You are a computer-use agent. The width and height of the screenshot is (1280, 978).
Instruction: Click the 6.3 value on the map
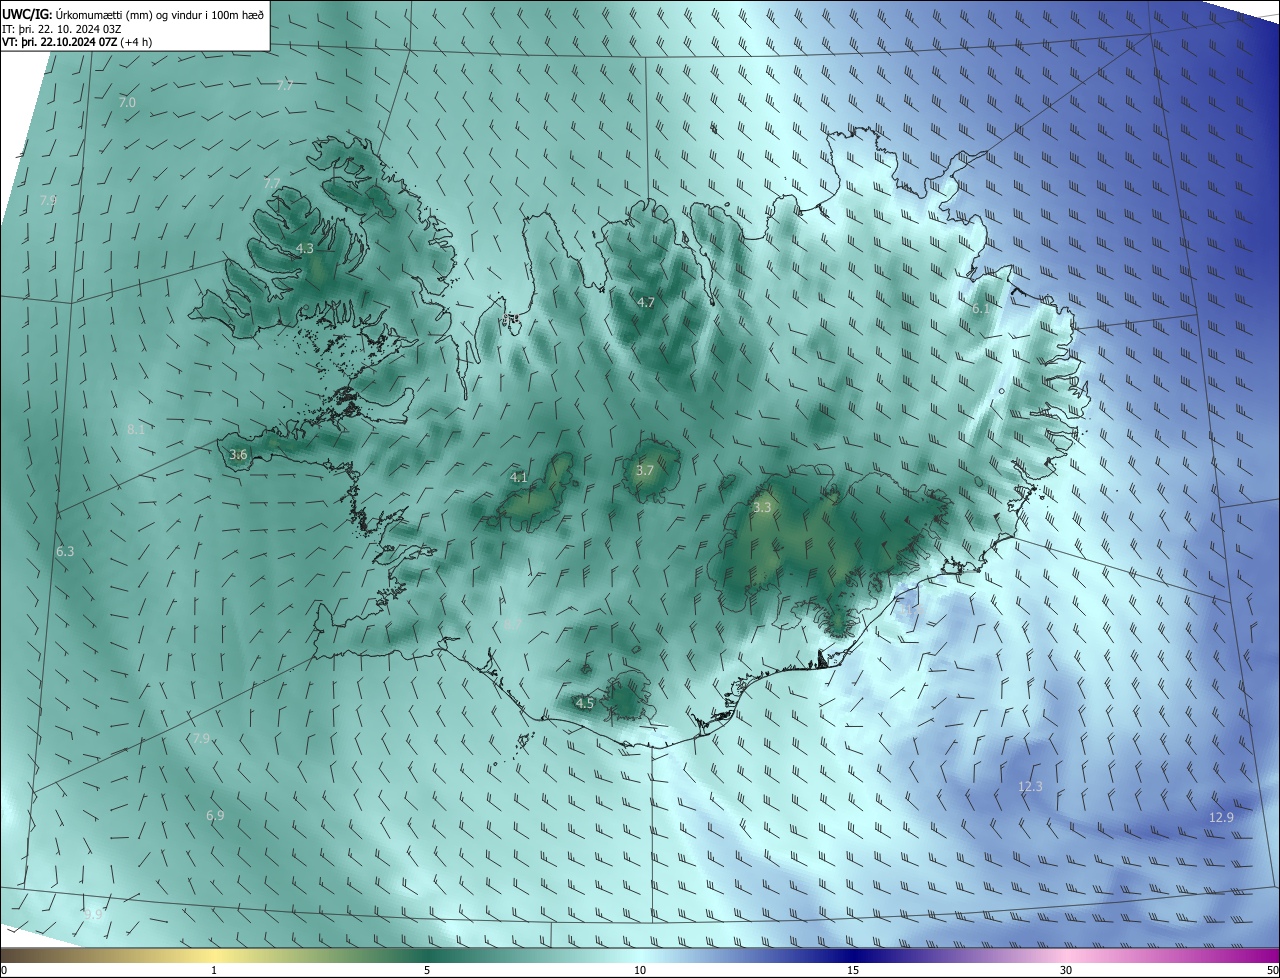(x=65, y=552)
